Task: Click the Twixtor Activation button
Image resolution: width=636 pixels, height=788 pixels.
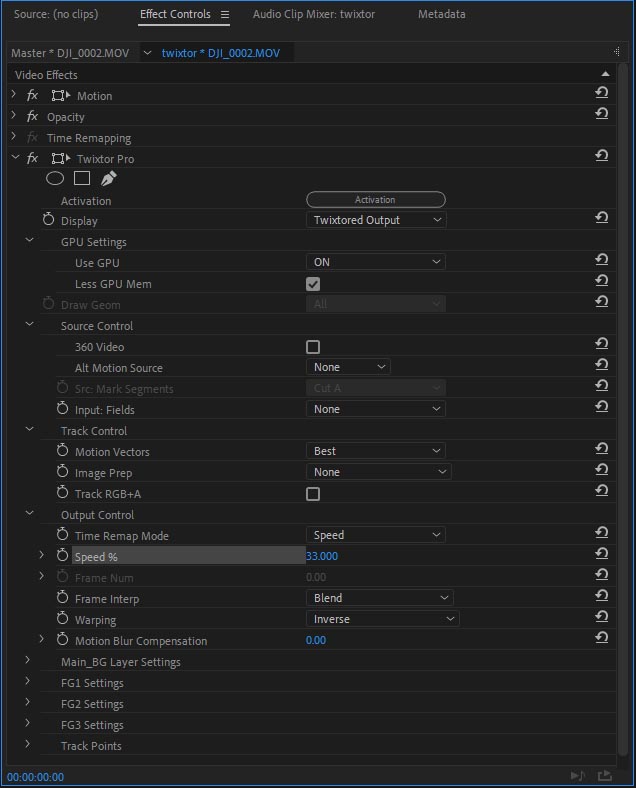Action: click(376, 200)
